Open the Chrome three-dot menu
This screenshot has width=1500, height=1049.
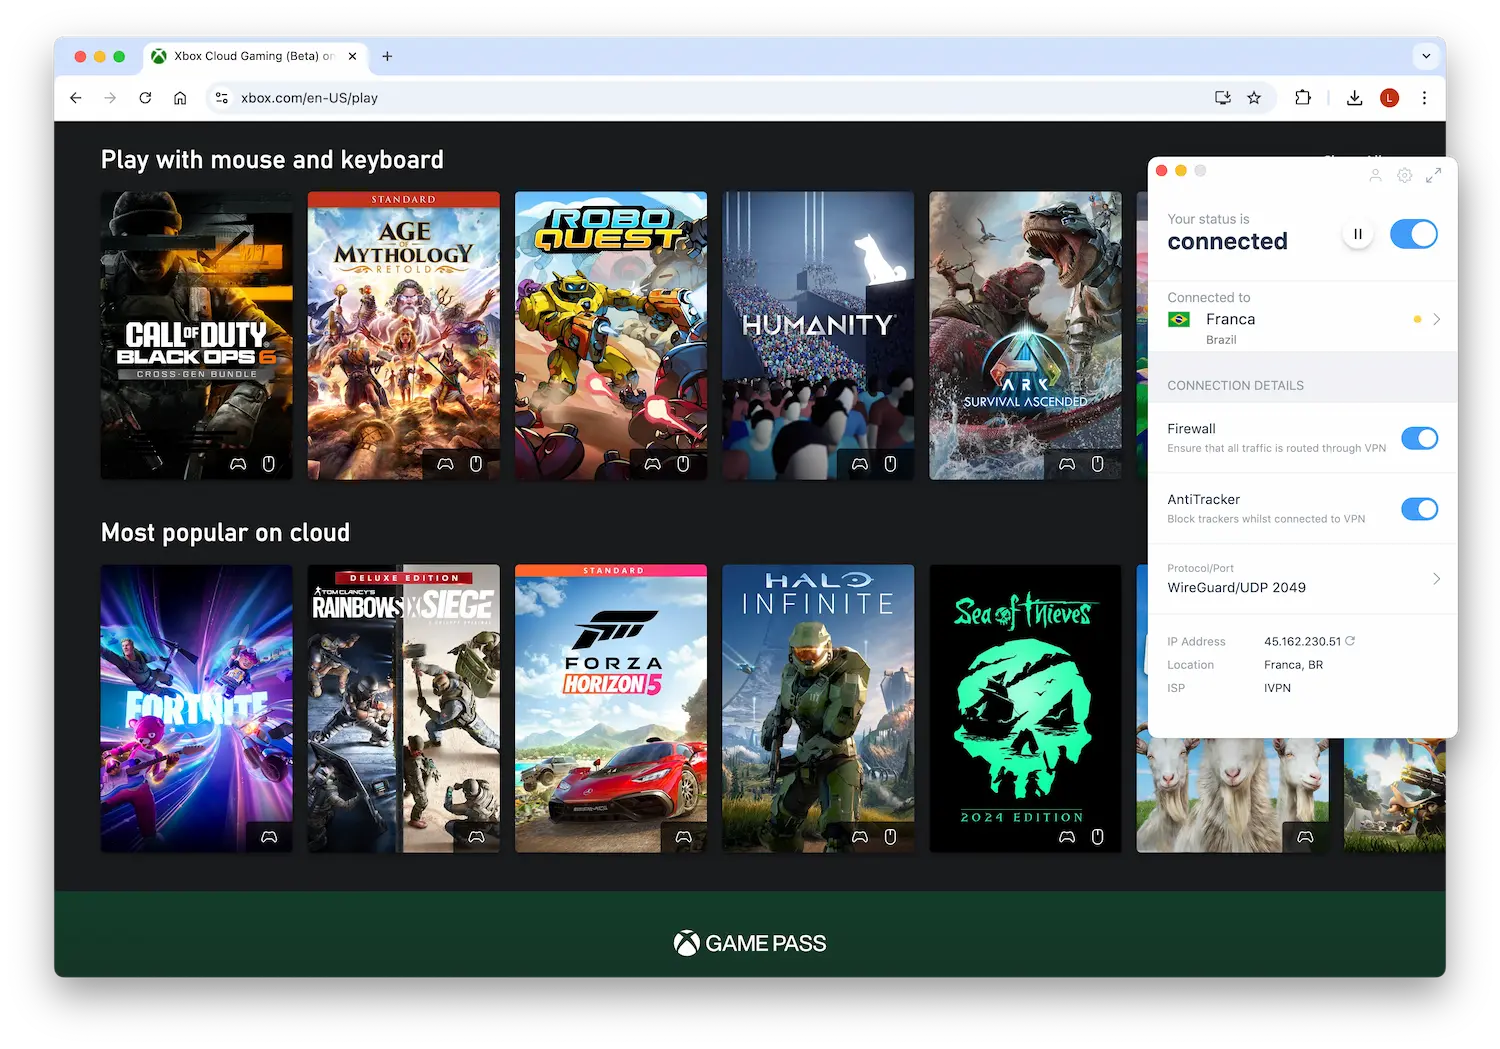click(1424, 97)
